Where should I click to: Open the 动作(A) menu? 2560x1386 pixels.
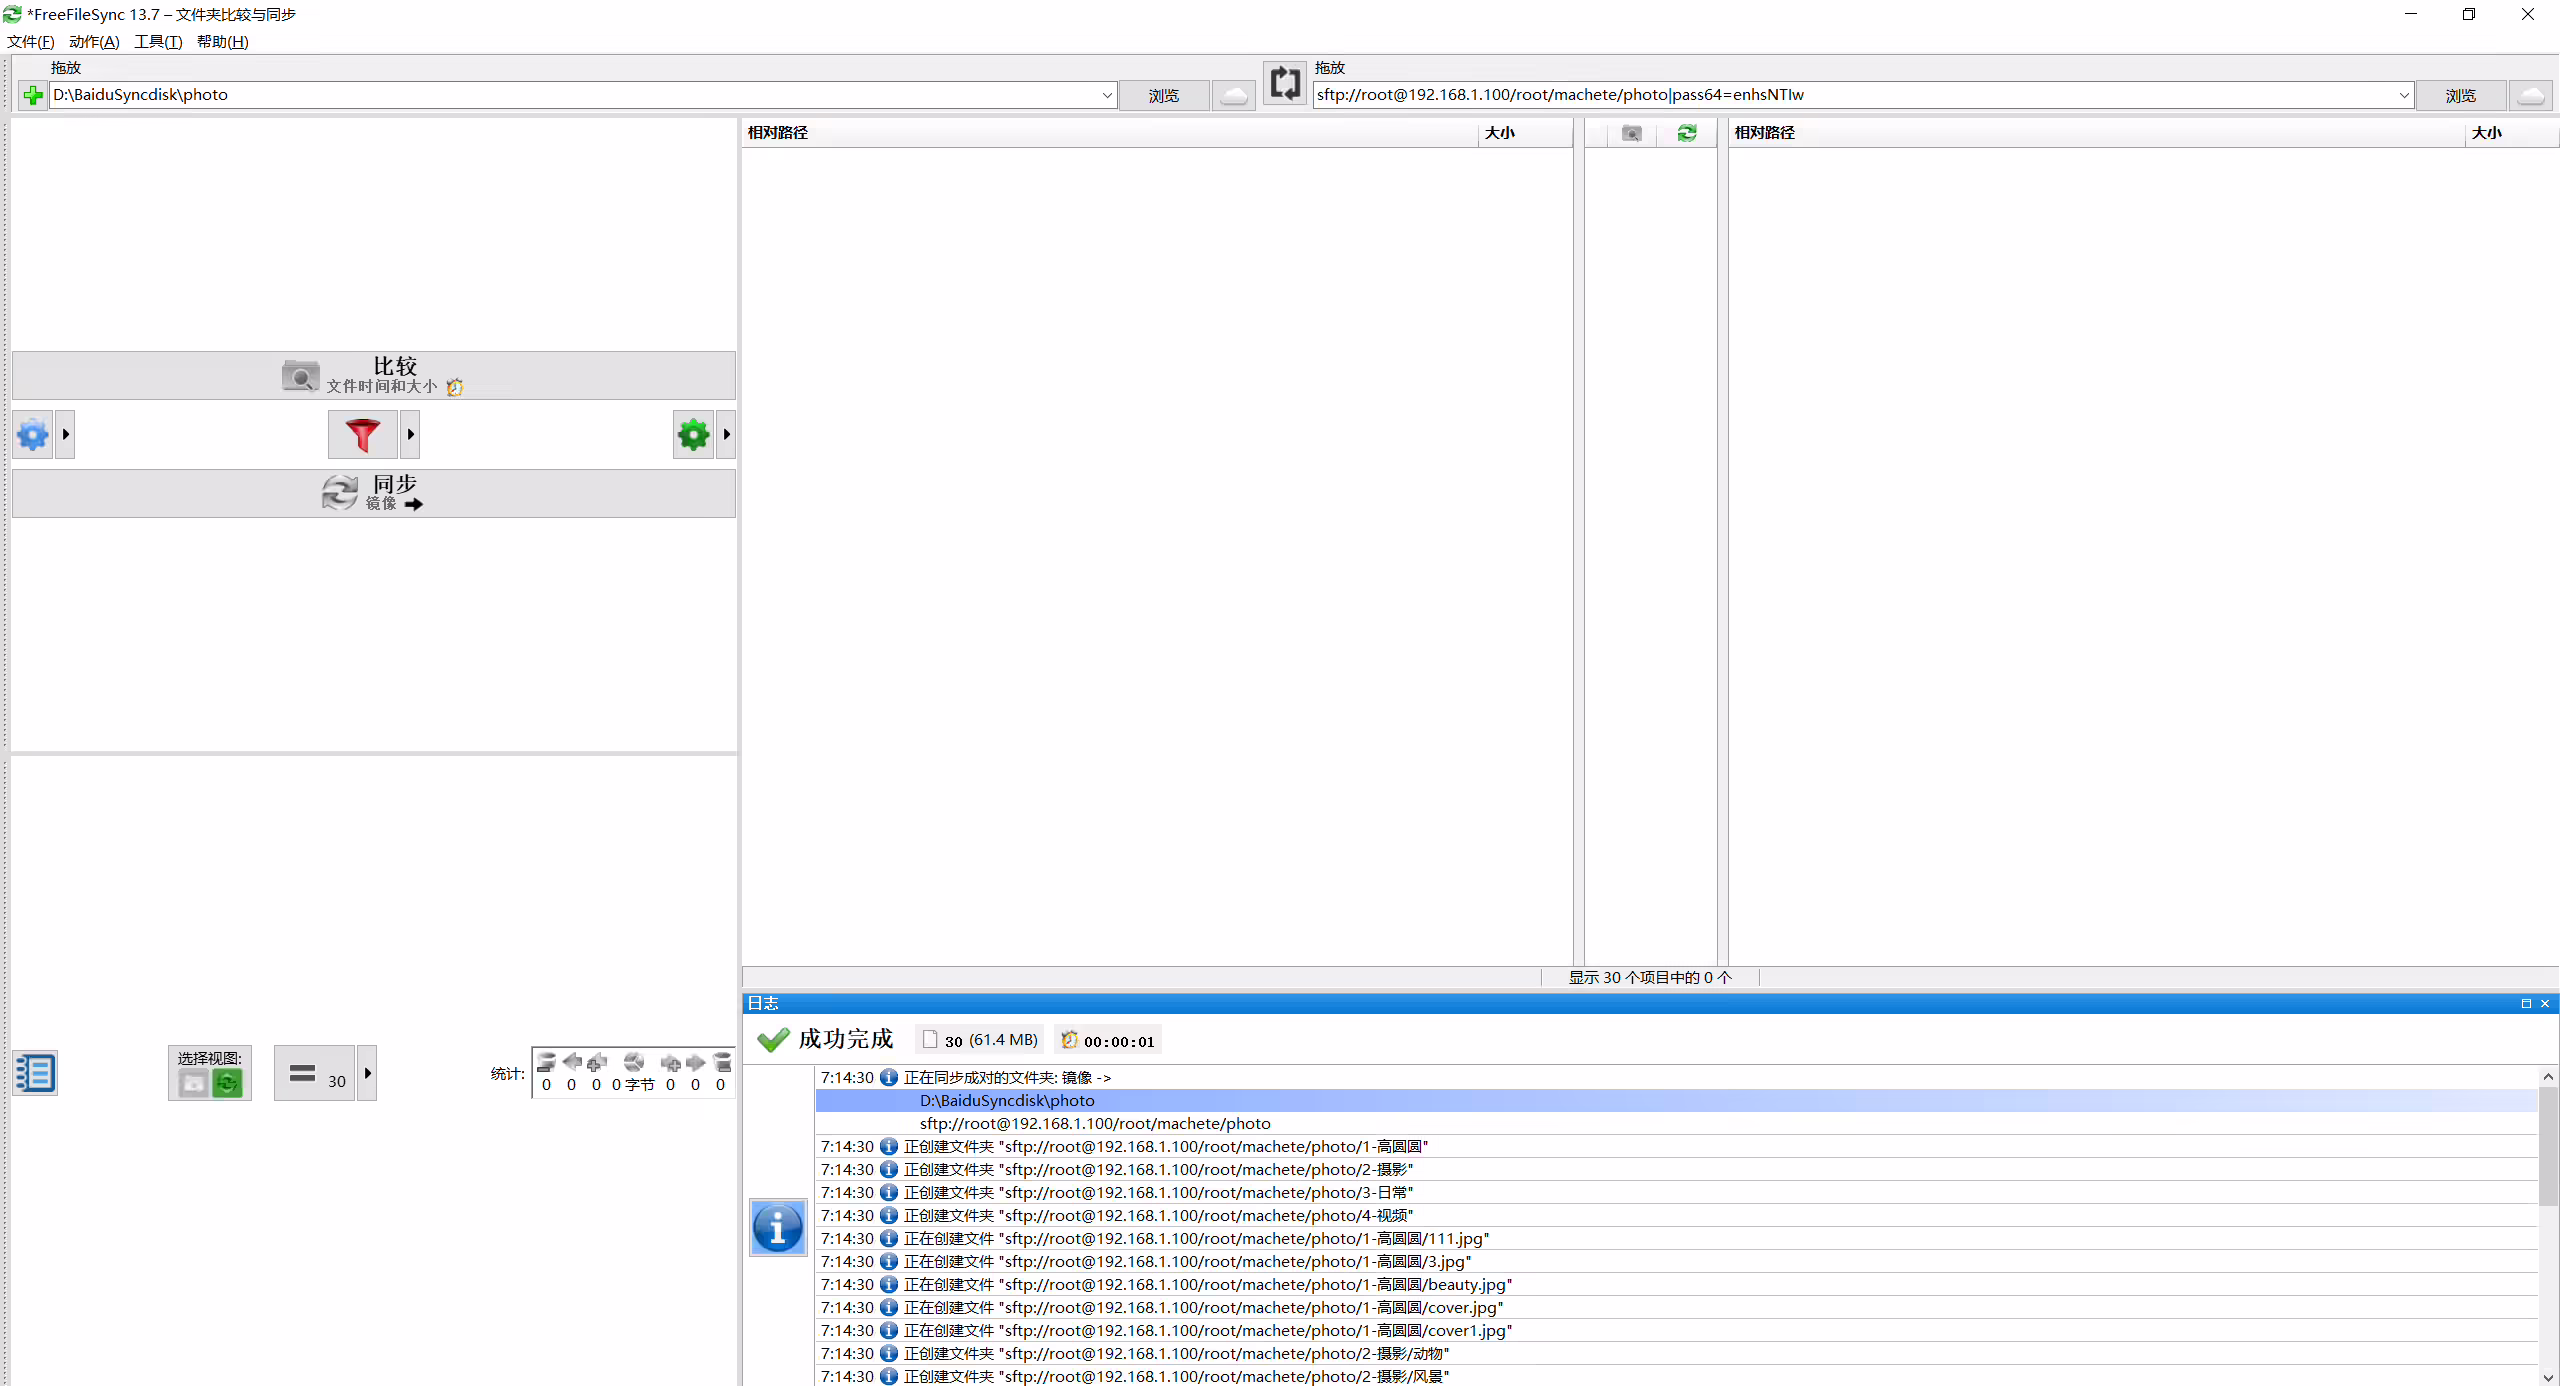pyautogui.click(x=94, y=41)
